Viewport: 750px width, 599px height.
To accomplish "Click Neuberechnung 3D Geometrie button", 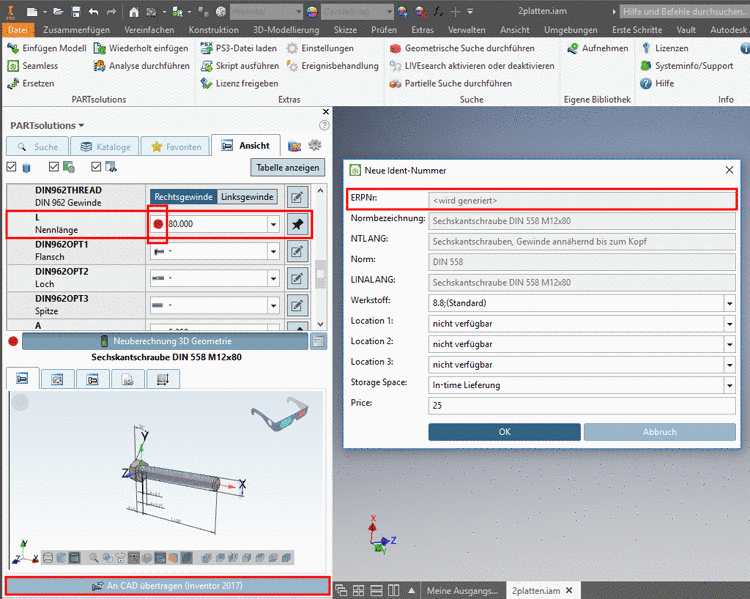I will coord(165,341).
